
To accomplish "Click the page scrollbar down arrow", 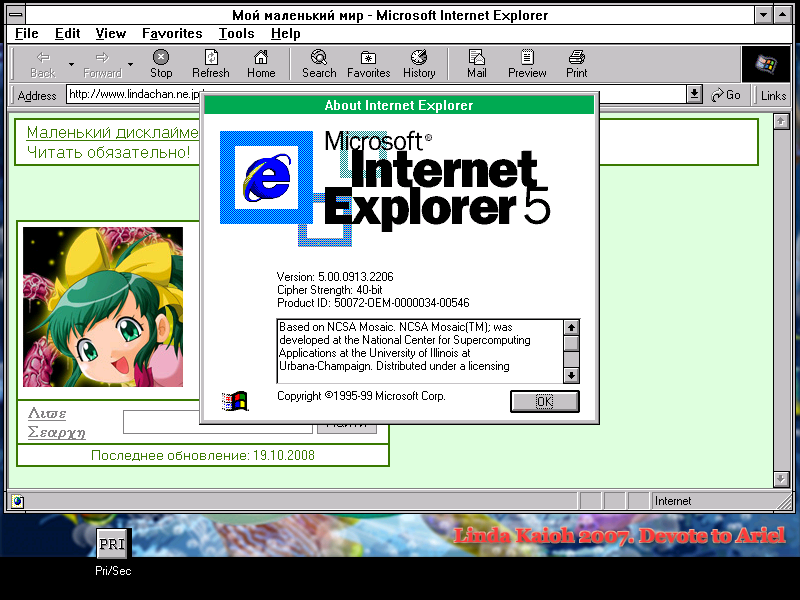I will (x=781, y=479).
